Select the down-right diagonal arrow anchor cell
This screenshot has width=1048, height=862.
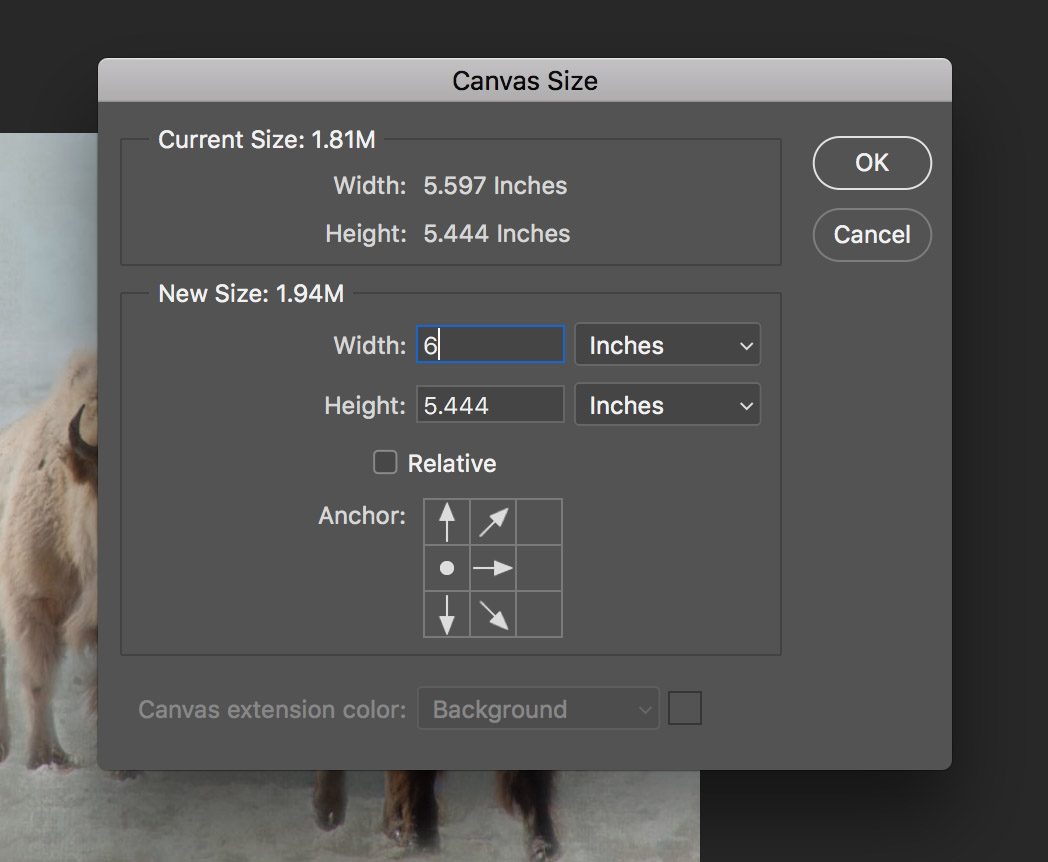tap(493, 613)
